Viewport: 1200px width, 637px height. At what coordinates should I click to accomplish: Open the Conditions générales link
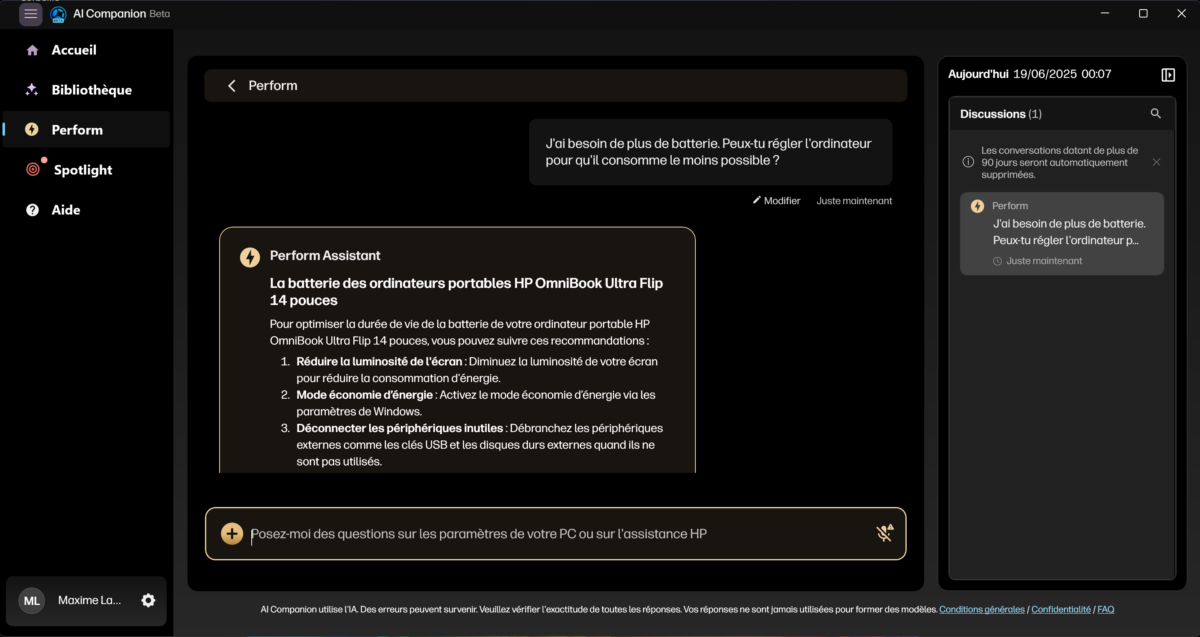coord(982,609)
